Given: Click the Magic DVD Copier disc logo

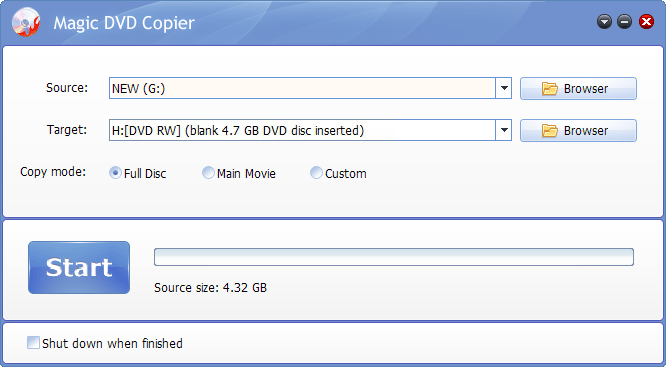Looking at the screenshot, I should click(26, 22).
